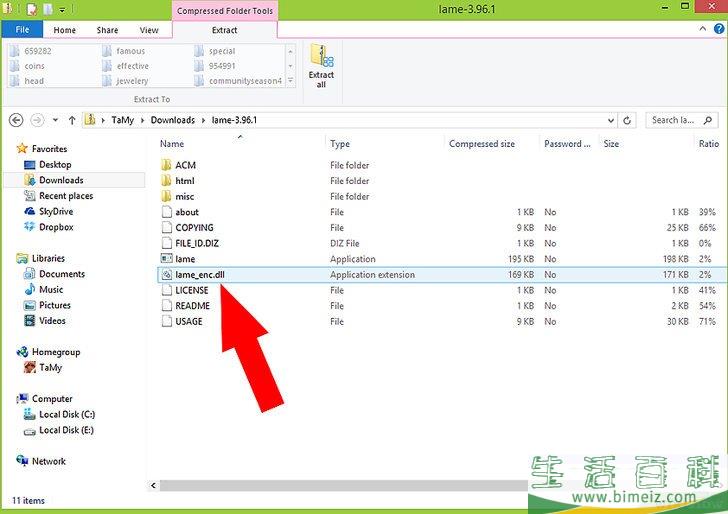Click the horizontal scrollbar left arrow

(154, 485)
